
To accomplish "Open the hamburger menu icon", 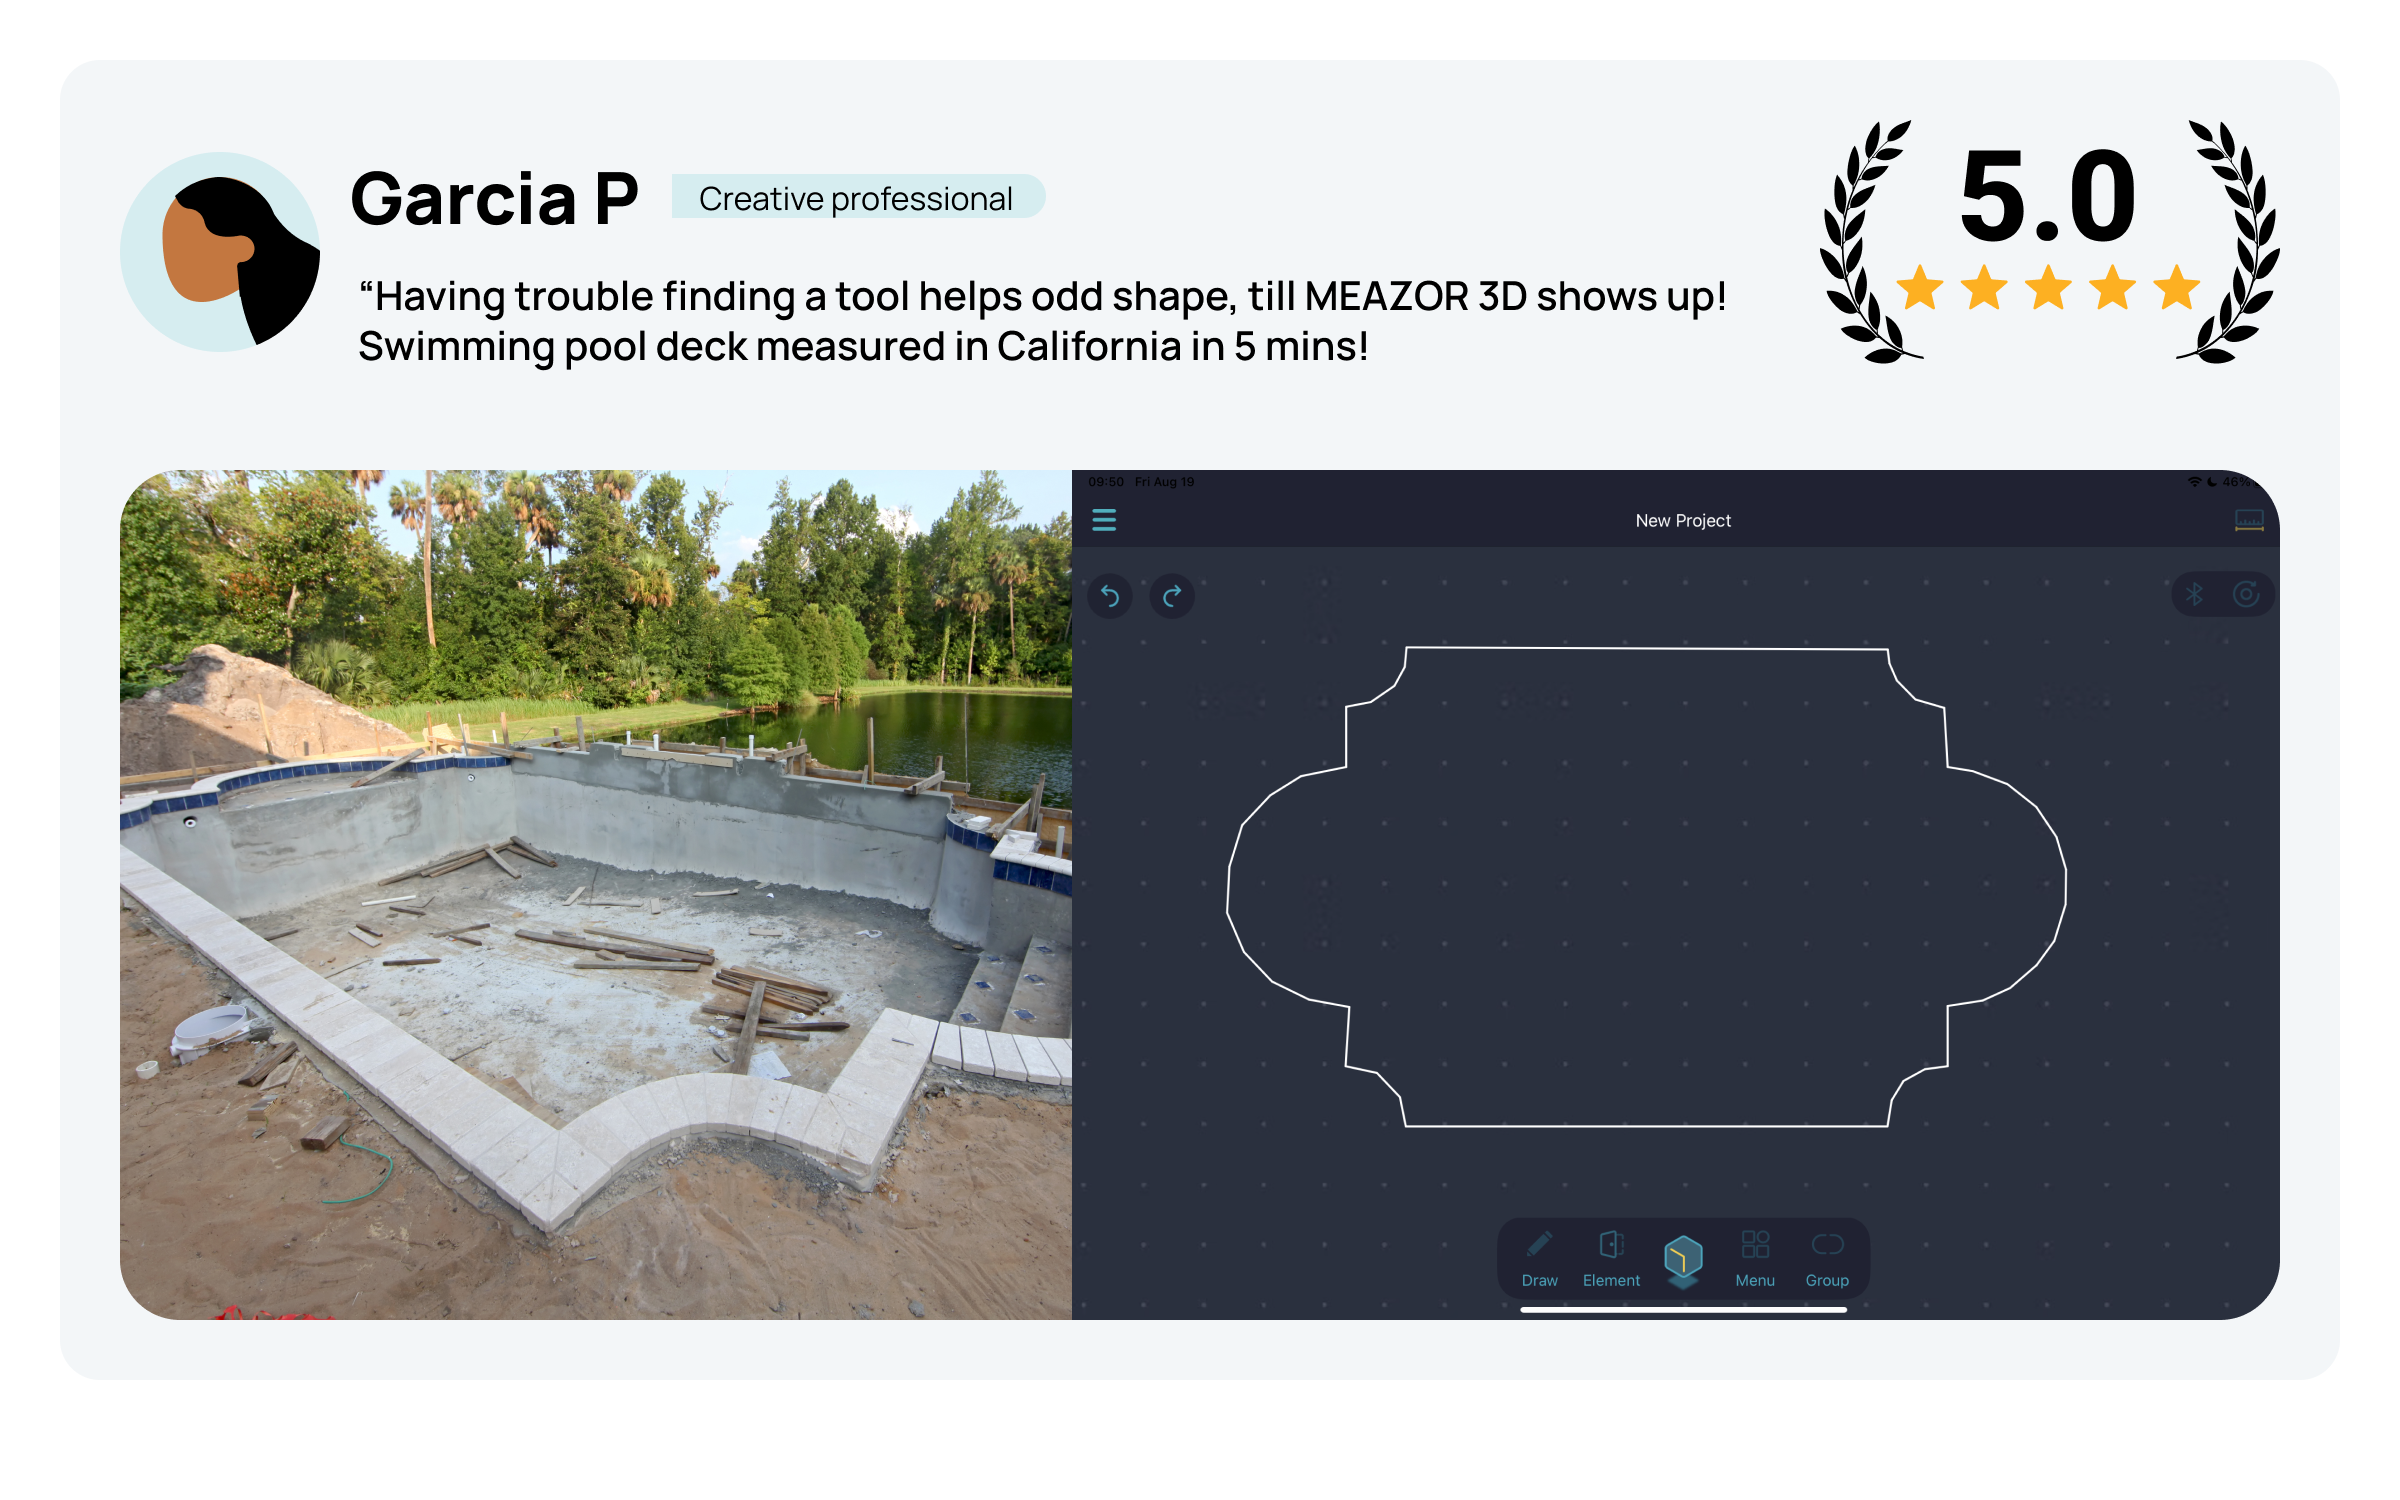I will pyautogui.click(x=1104, y=520).
